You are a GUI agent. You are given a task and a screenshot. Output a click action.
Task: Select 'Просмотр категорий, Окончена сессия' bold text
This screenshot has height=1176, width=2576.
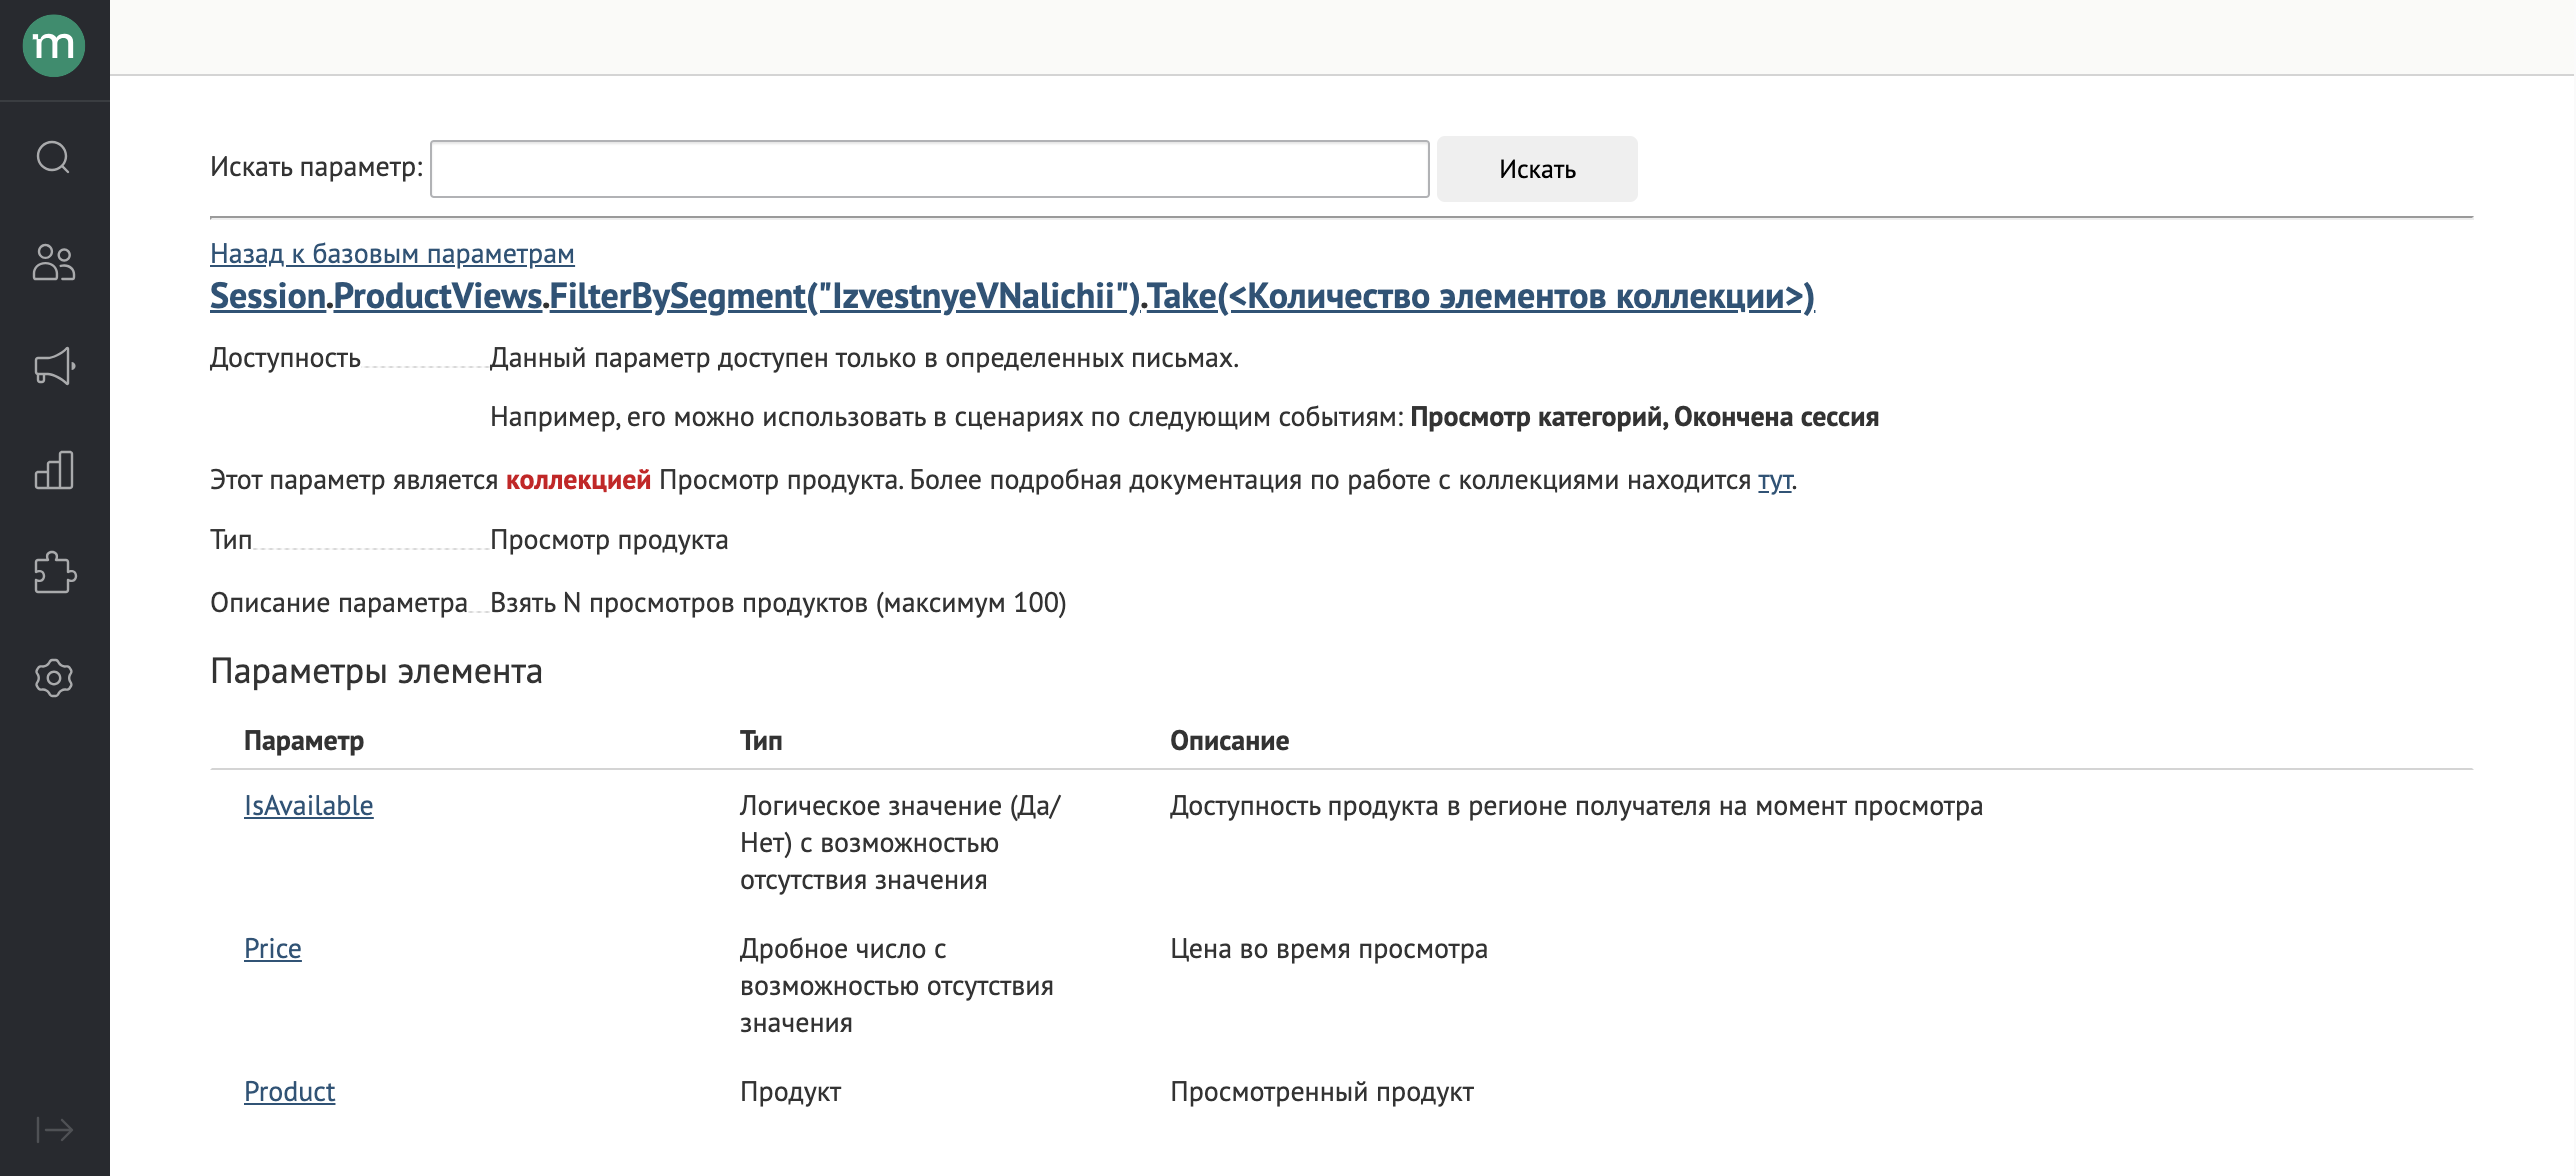pos(1644,417)
